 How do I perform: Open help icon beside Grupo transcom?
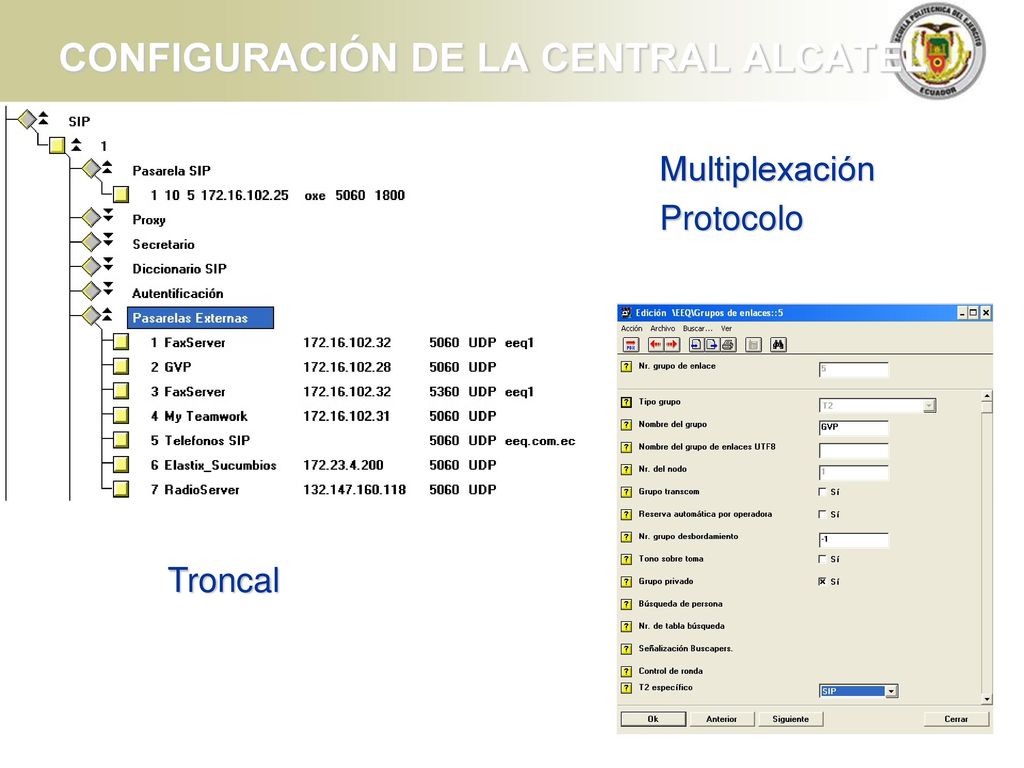tap(626, 492)
